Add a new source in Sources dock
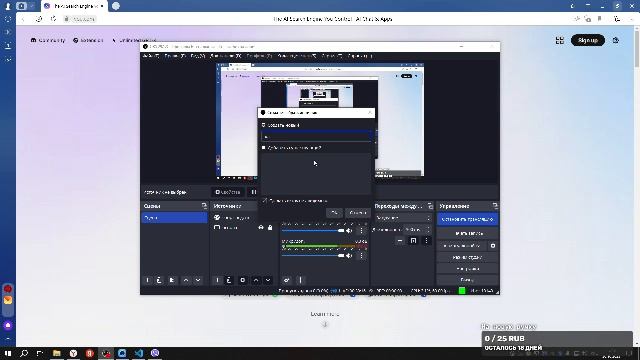Viewport: 640px width, 360px height. pos(217,280)
